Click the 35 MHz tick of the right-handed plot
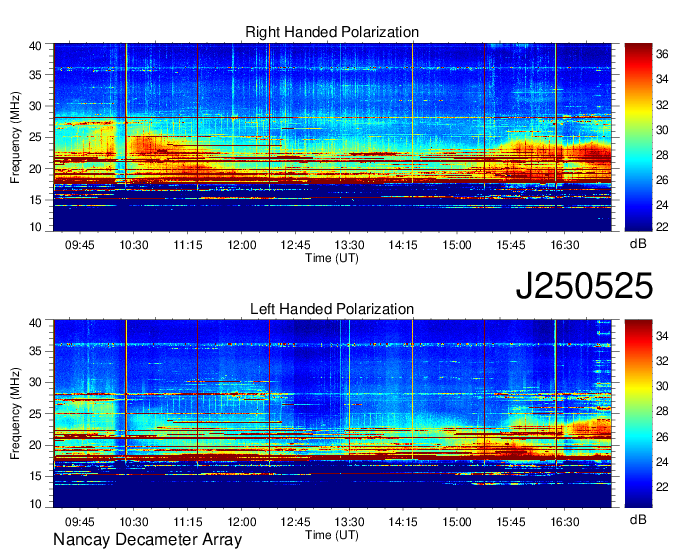 click(x=35, y=75)
